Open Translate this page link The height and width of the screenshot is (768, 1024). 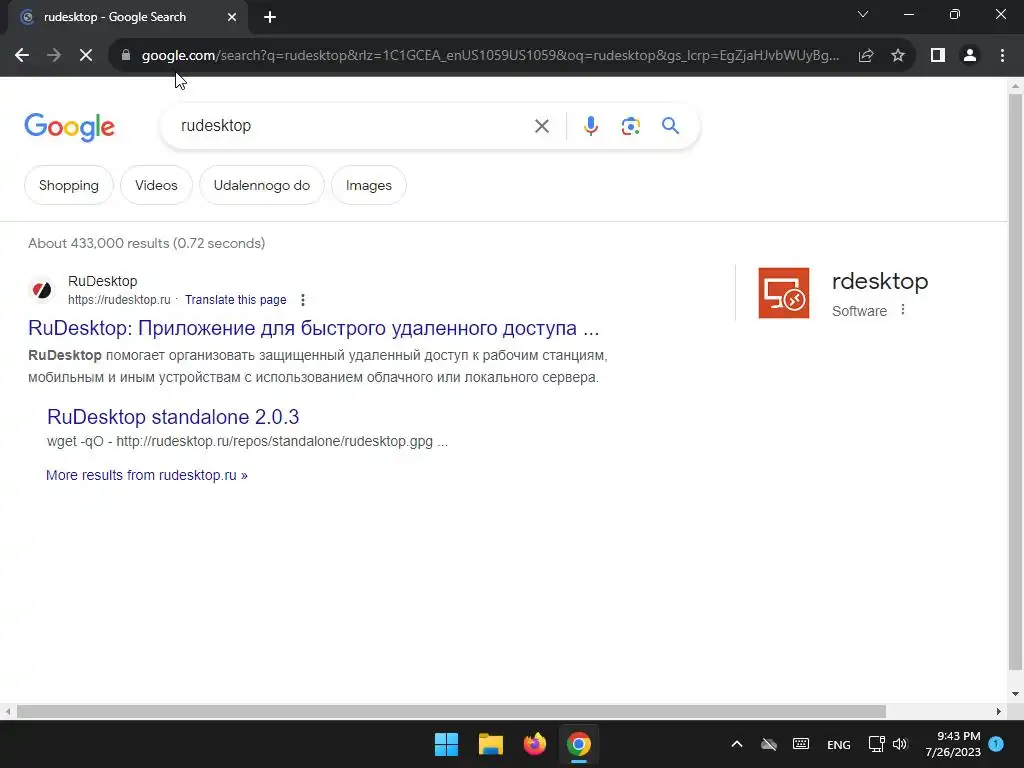[235, 300]
